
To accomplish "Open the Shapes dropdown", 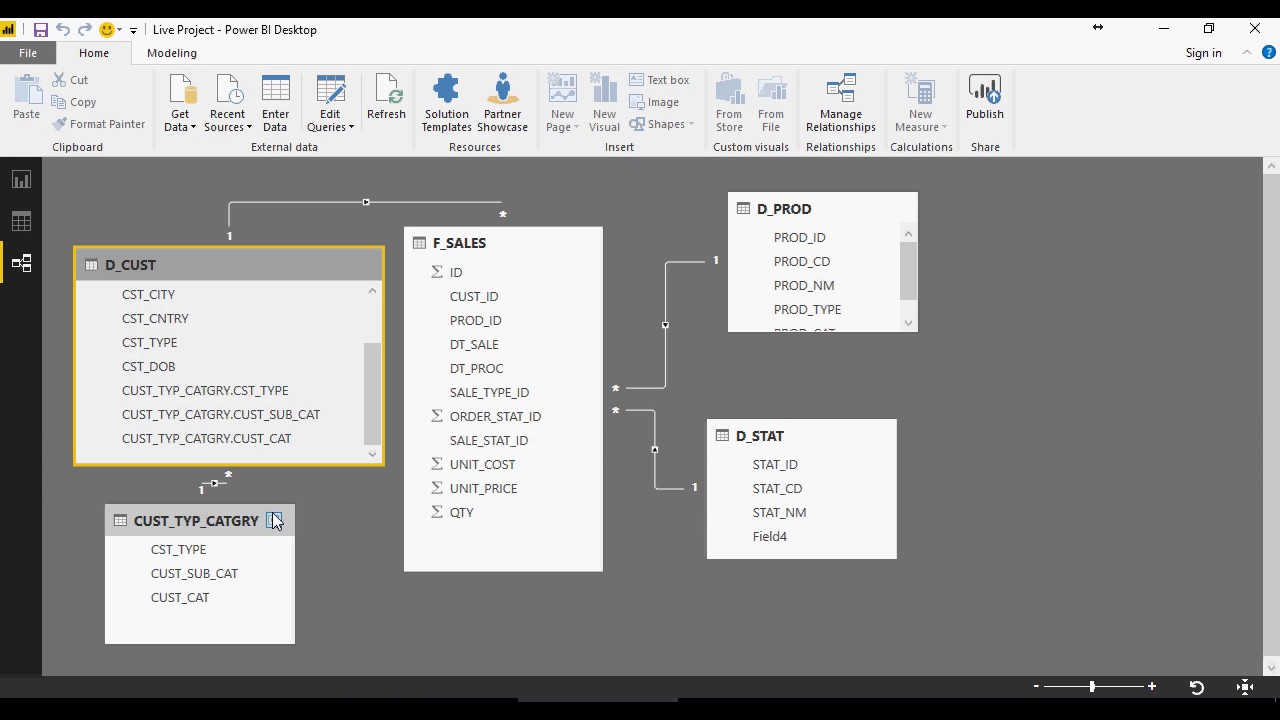I will click(x=661, y=124).
